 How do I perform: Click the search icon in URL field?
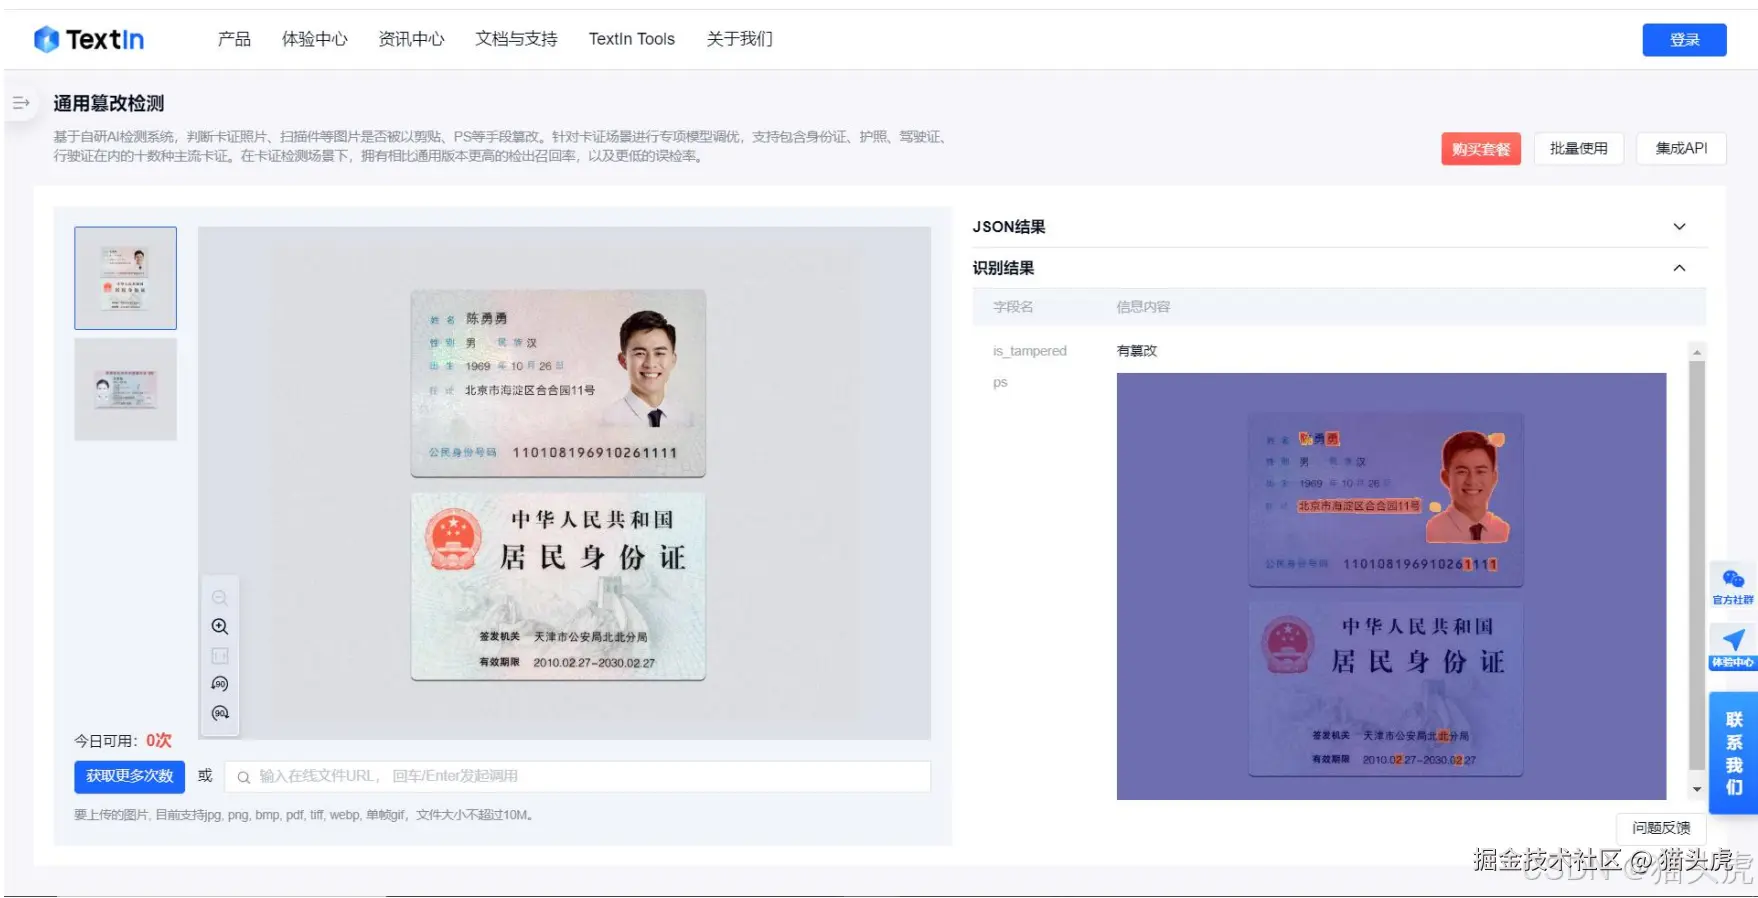click(x=243, y=777)
